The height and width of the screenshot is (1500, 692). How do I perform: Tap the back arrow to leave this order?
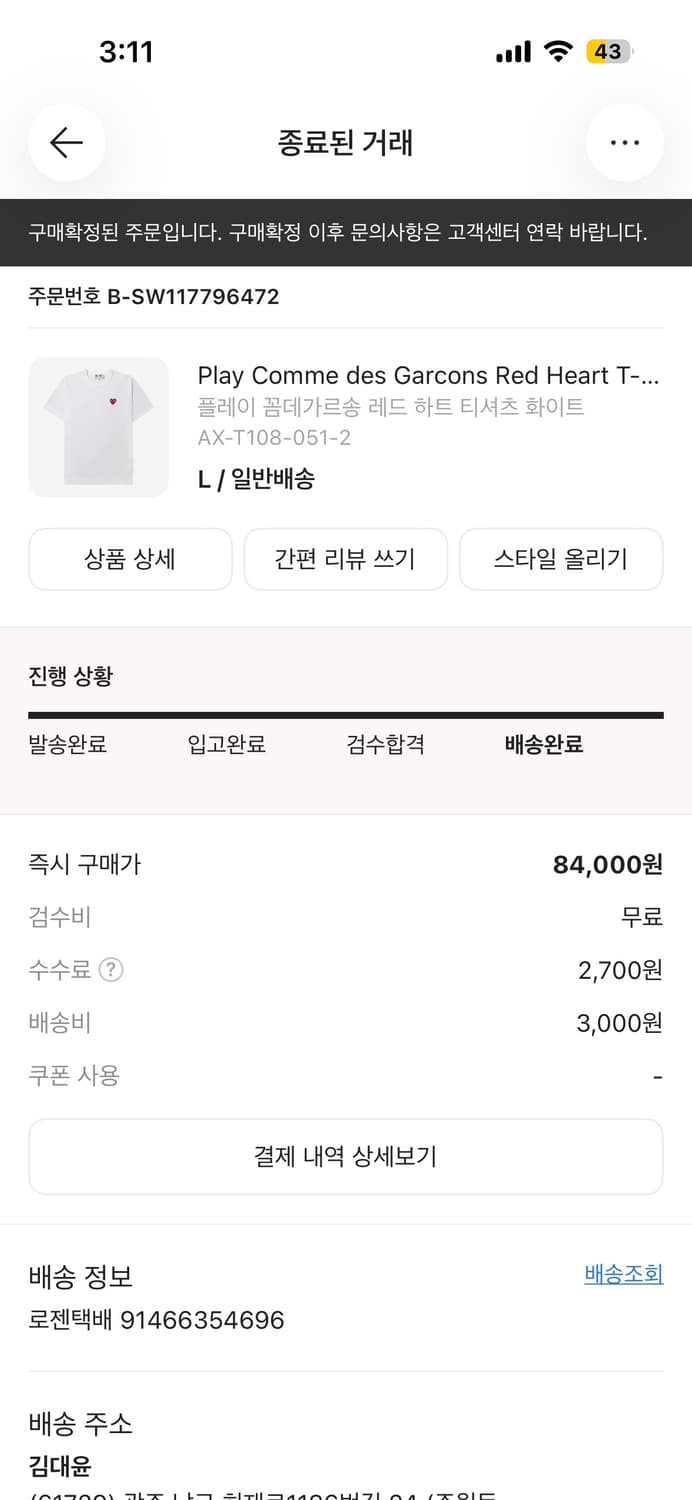[66, 142]
